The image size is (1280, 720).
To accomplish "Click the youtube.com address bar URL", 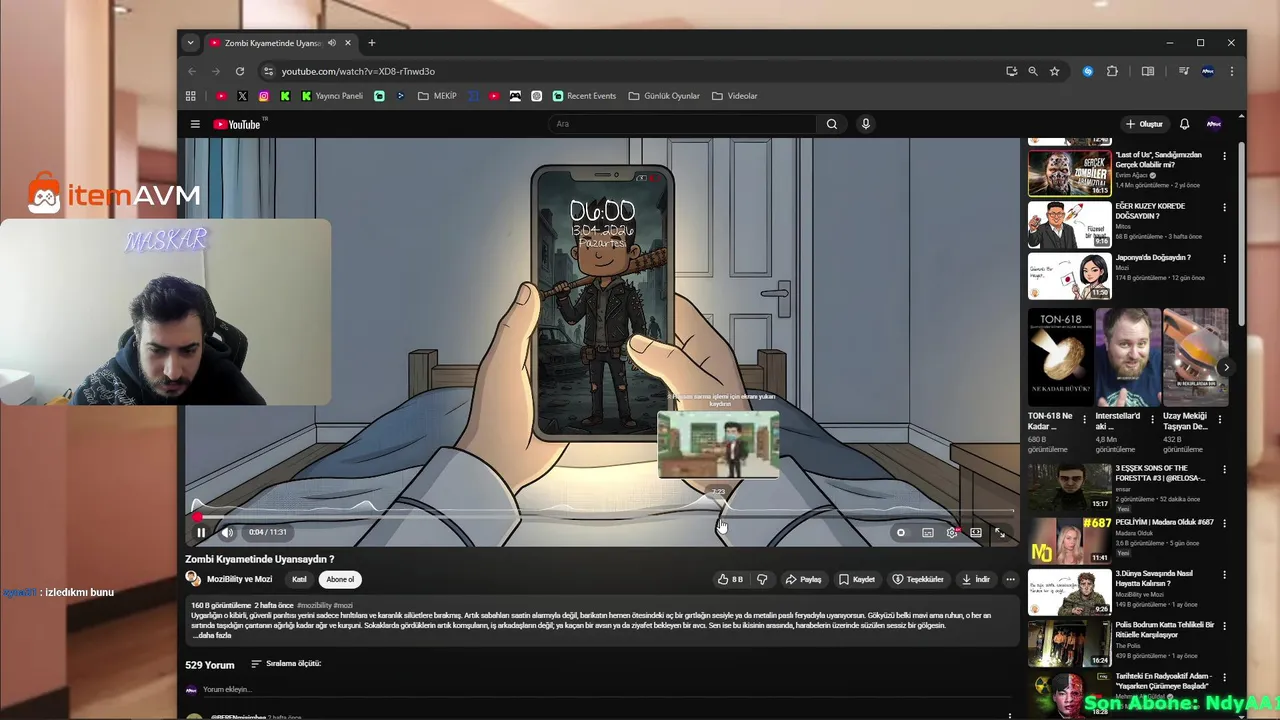I will tap(358, 71).
